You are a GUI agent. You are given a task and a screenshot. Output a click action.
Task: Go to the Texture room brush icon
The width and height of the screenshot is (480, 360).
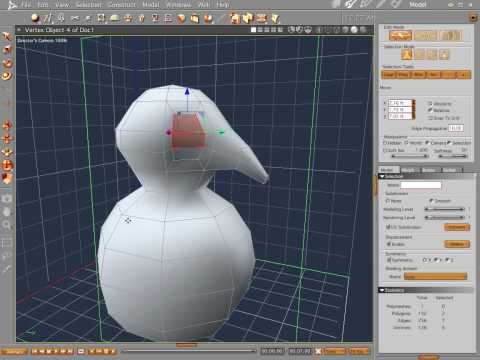tap(381, 4)
